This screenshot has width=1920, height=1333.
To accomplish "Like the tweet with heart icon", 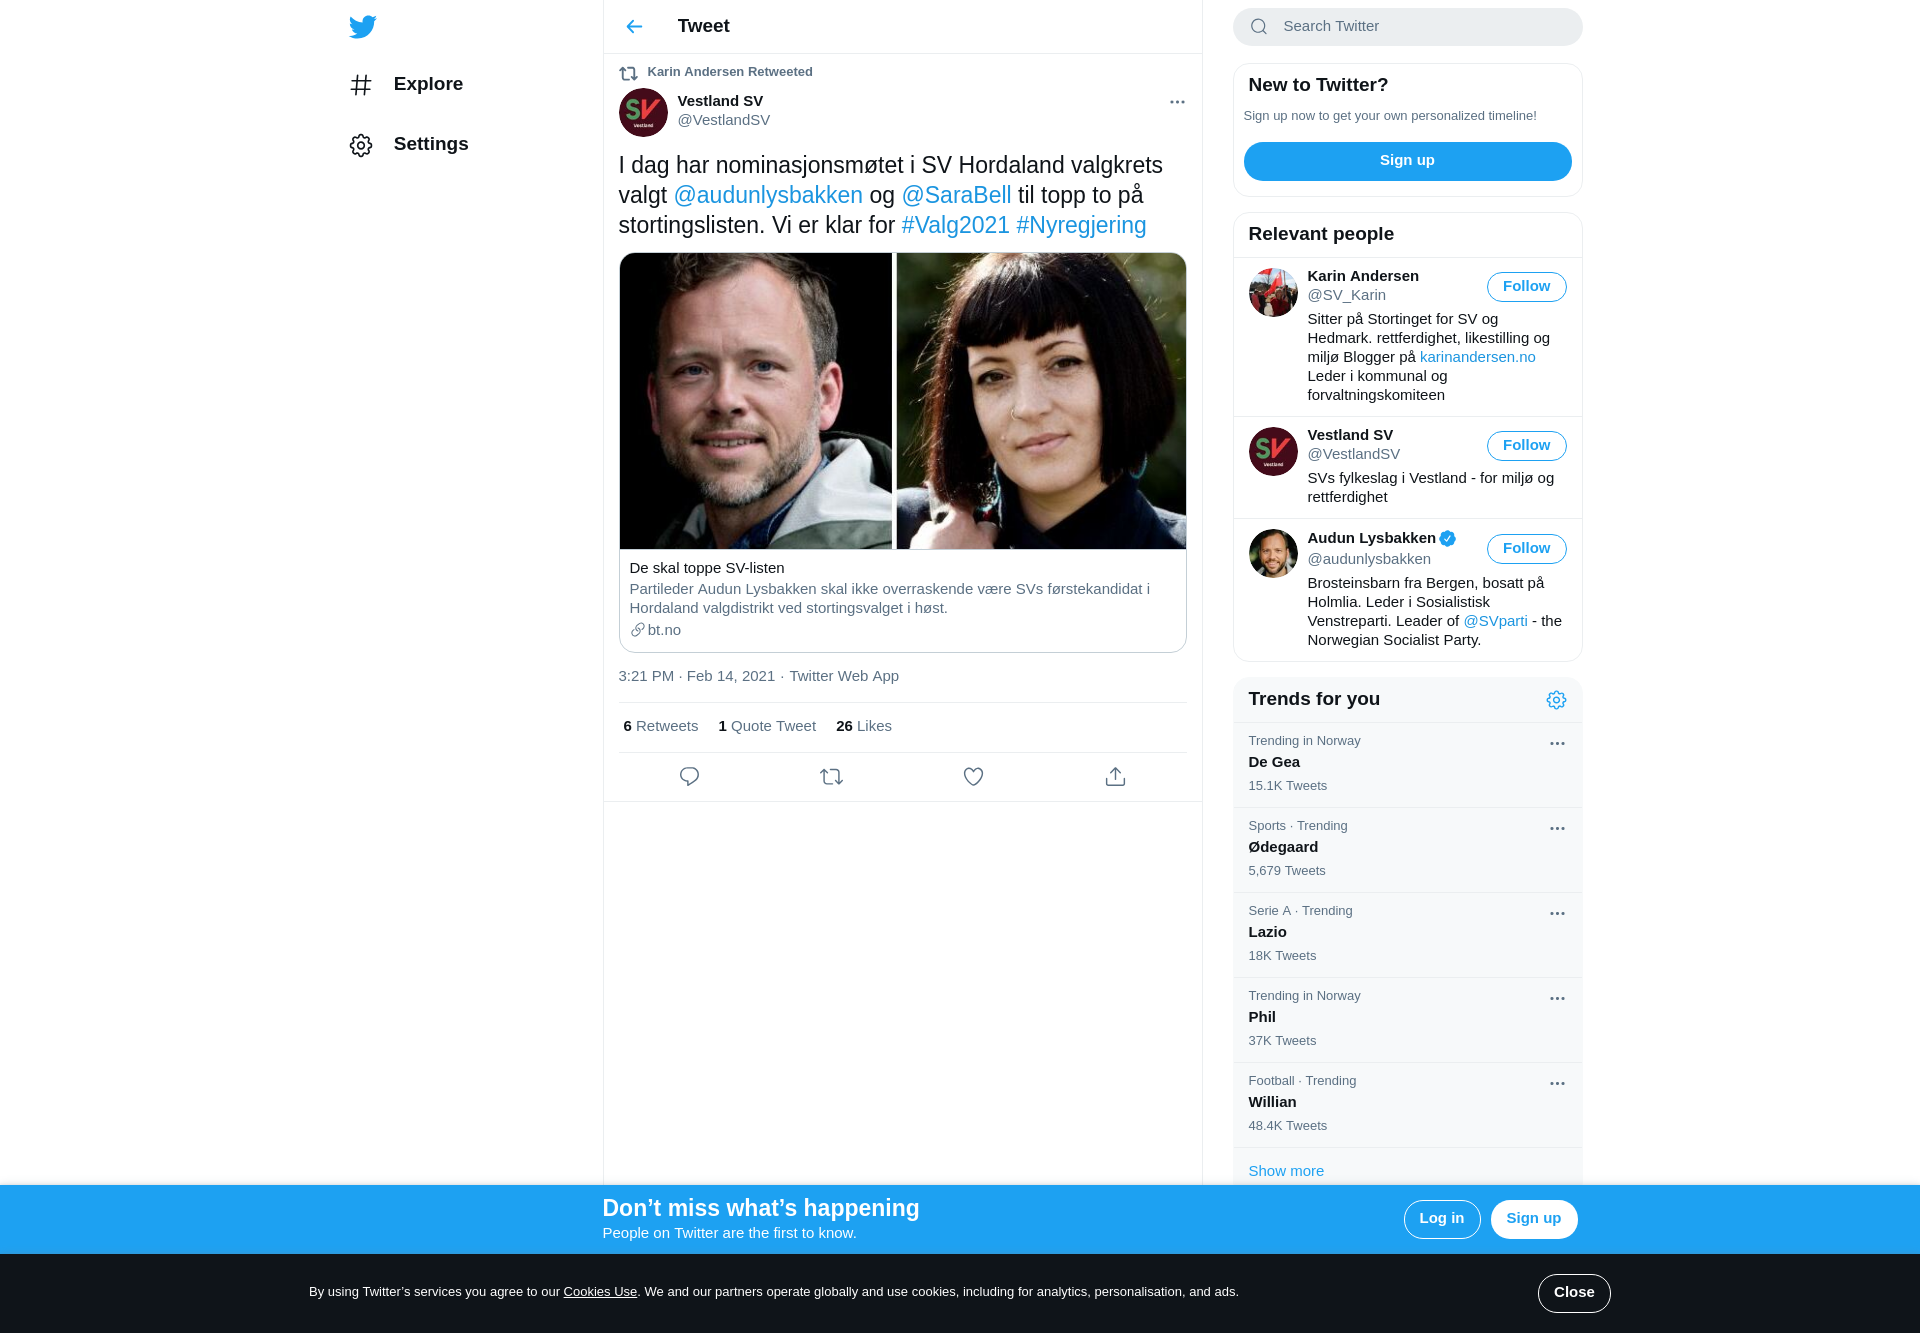I will [x=973, y=777].
